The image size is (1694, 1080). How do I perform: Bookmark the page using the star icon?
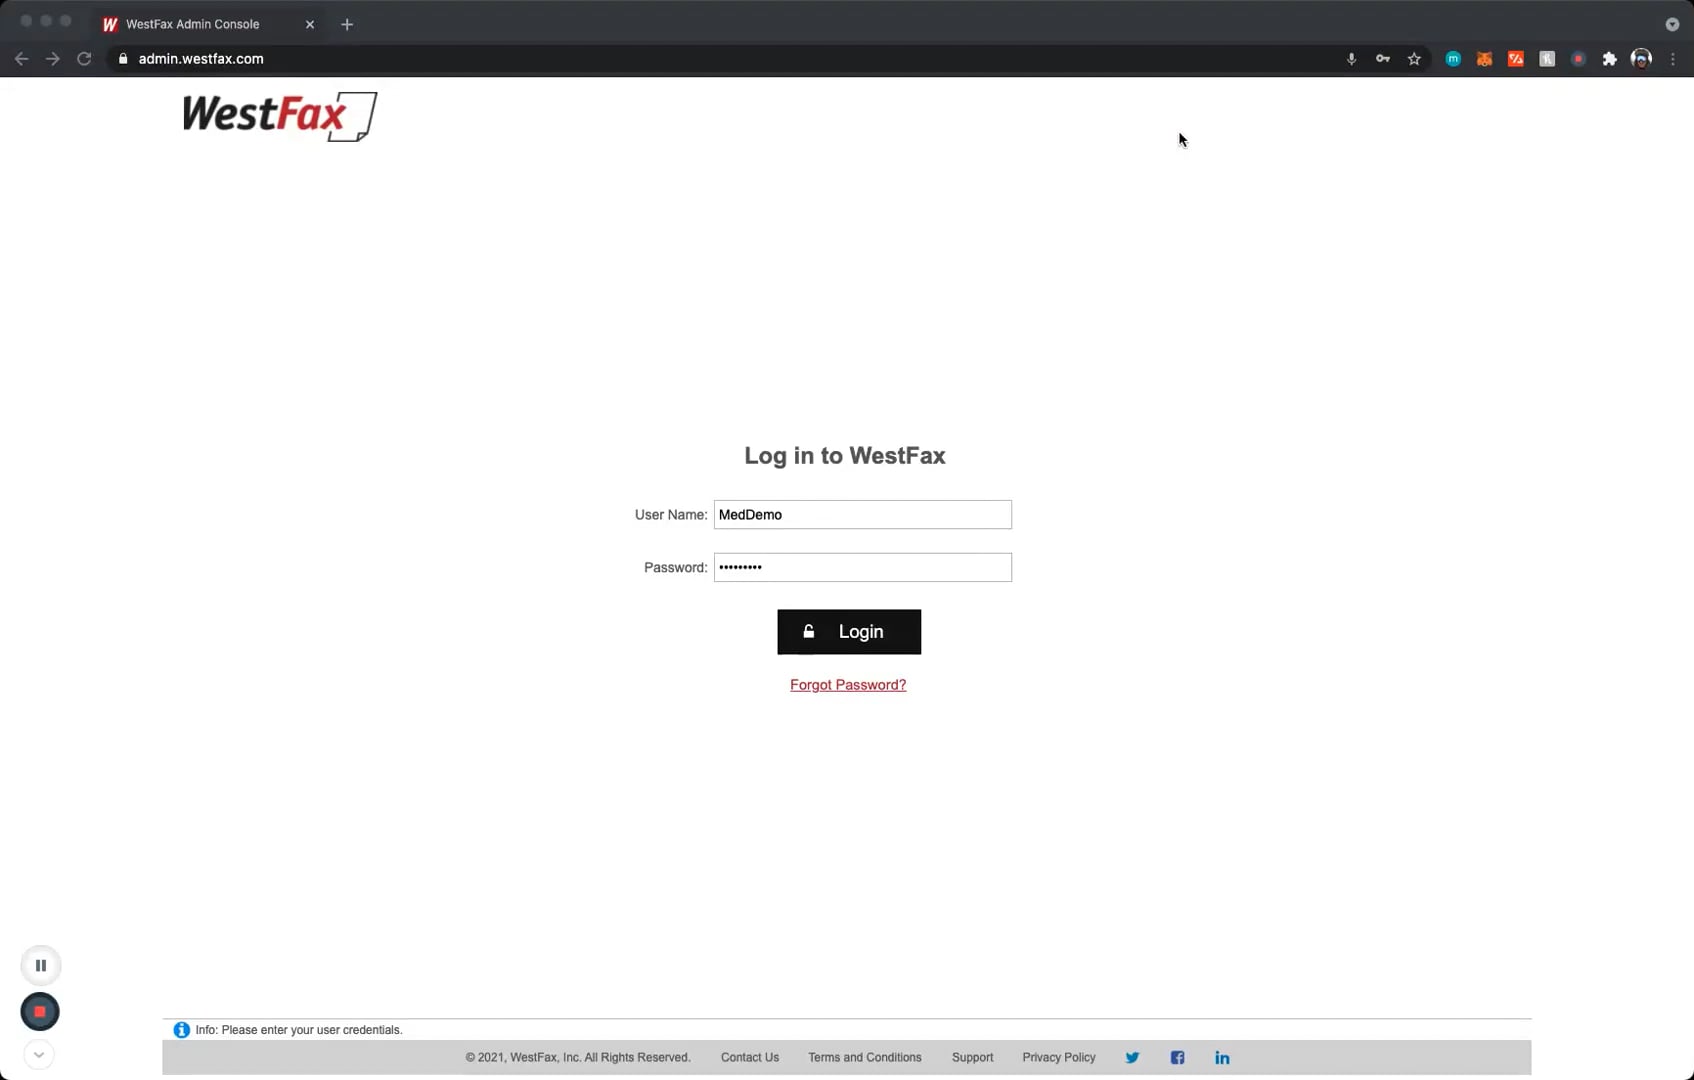click(x=1415, y=59)
